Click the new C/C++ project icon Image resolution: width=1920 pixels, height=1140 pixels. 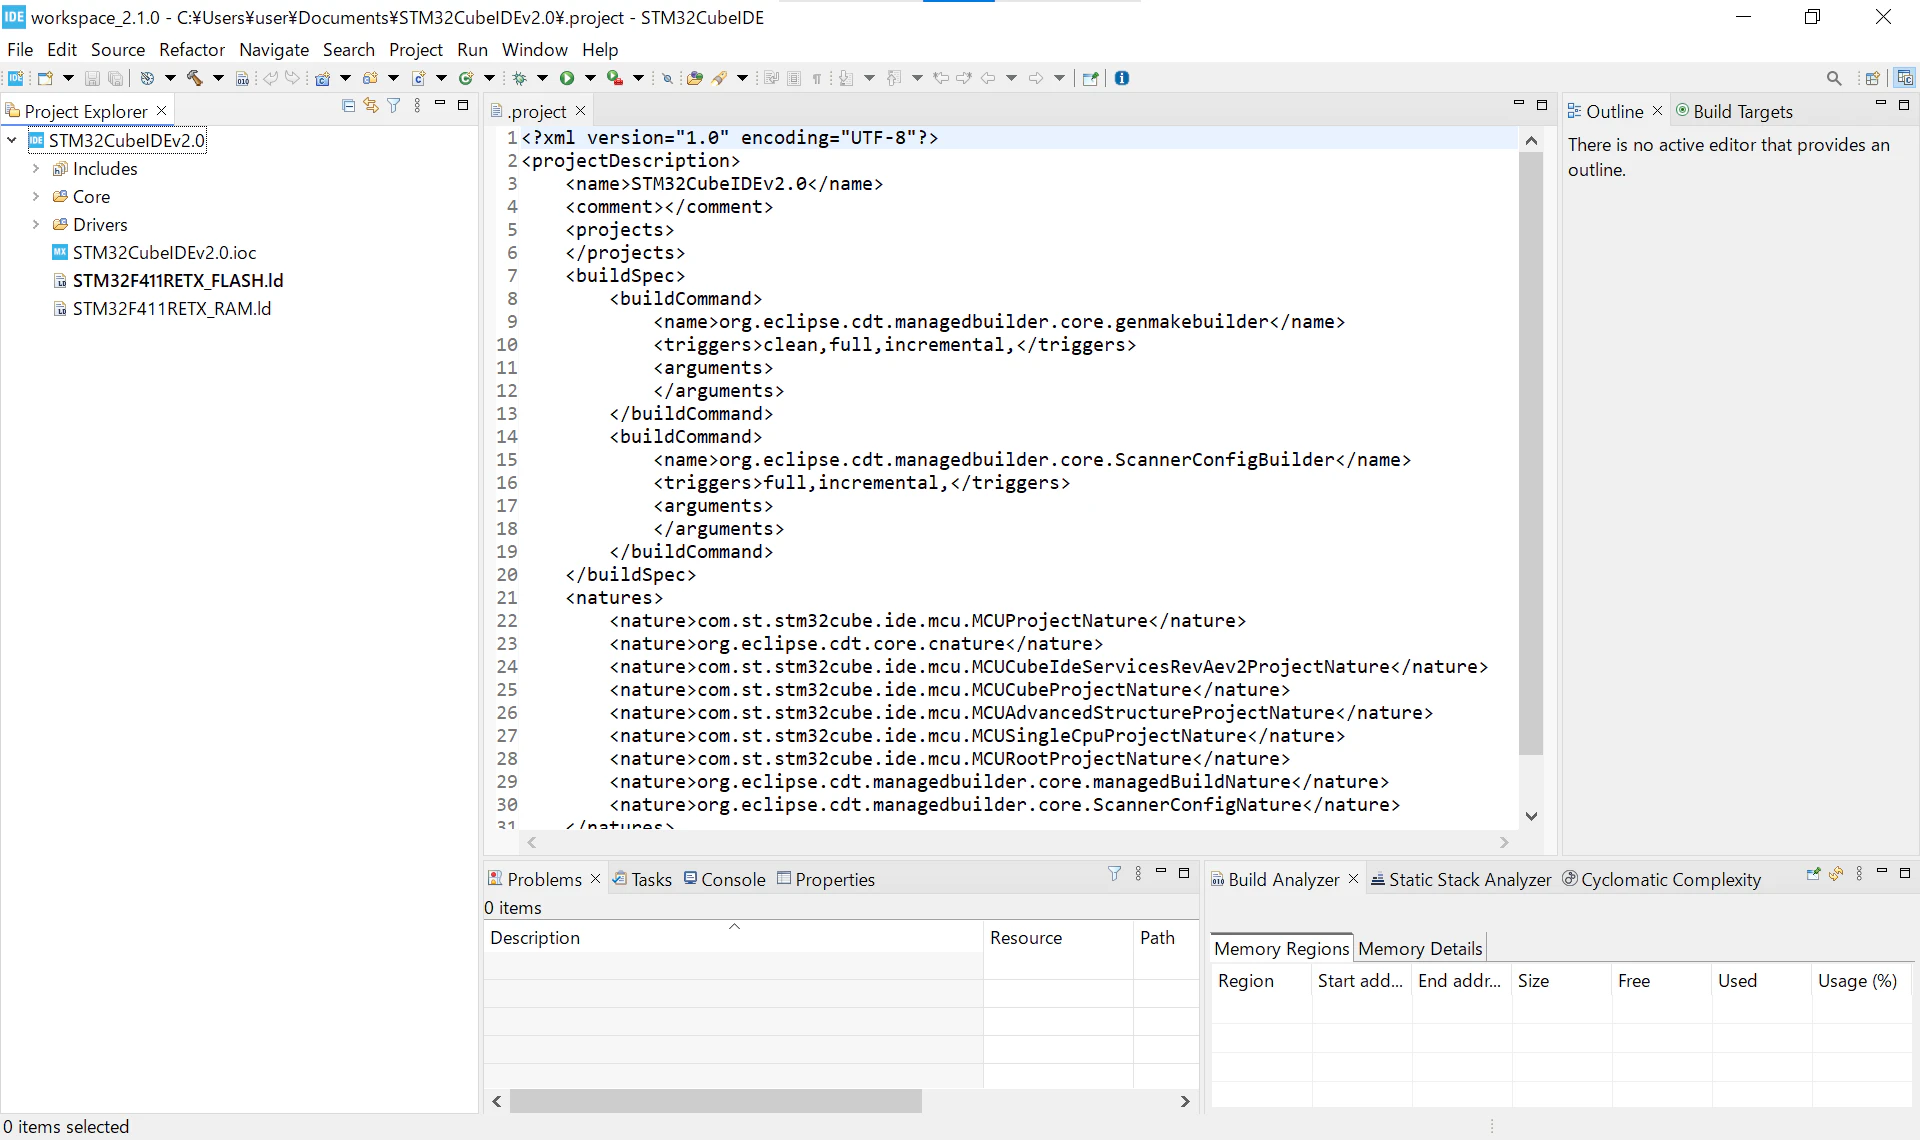[x=322, y=78]
